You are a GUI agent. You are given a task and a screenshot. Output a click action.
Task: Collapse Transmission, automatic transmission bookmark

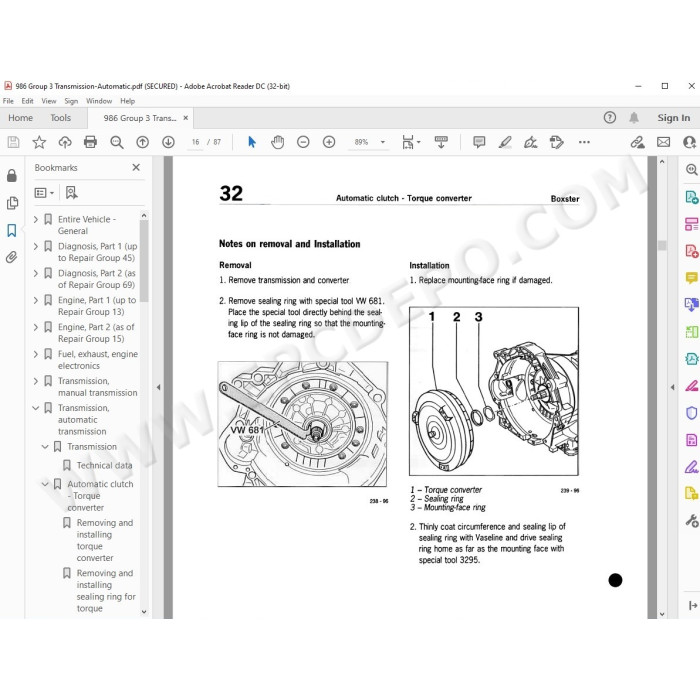tap(36, 408)
